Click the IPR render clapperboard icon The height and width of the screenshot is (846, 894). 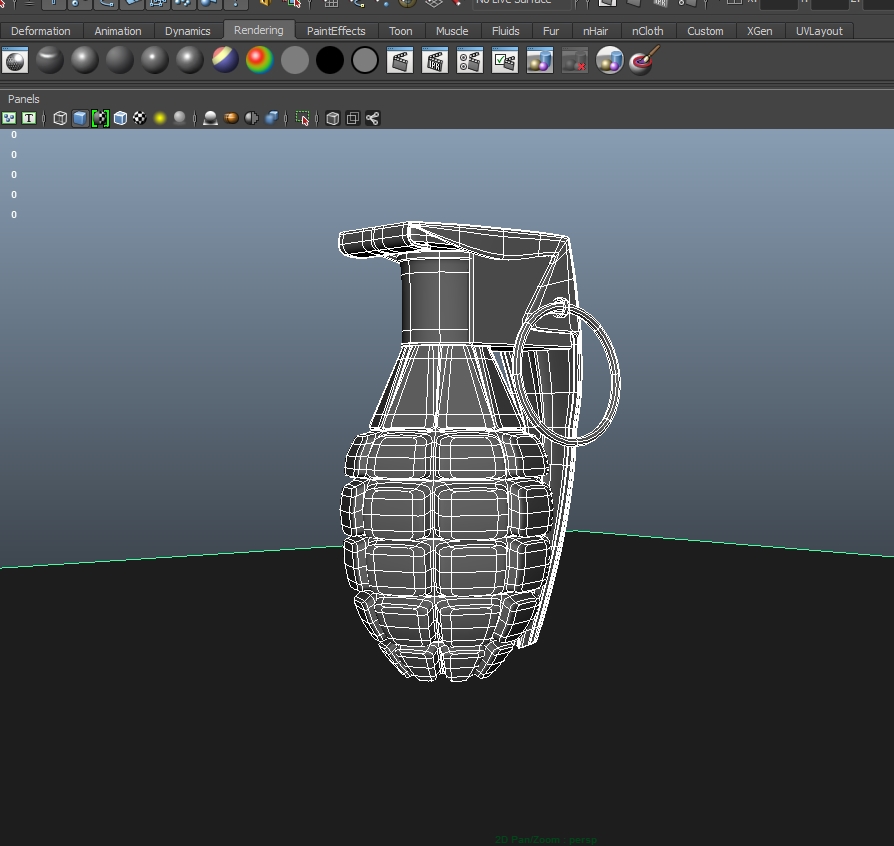pos(435,61)
